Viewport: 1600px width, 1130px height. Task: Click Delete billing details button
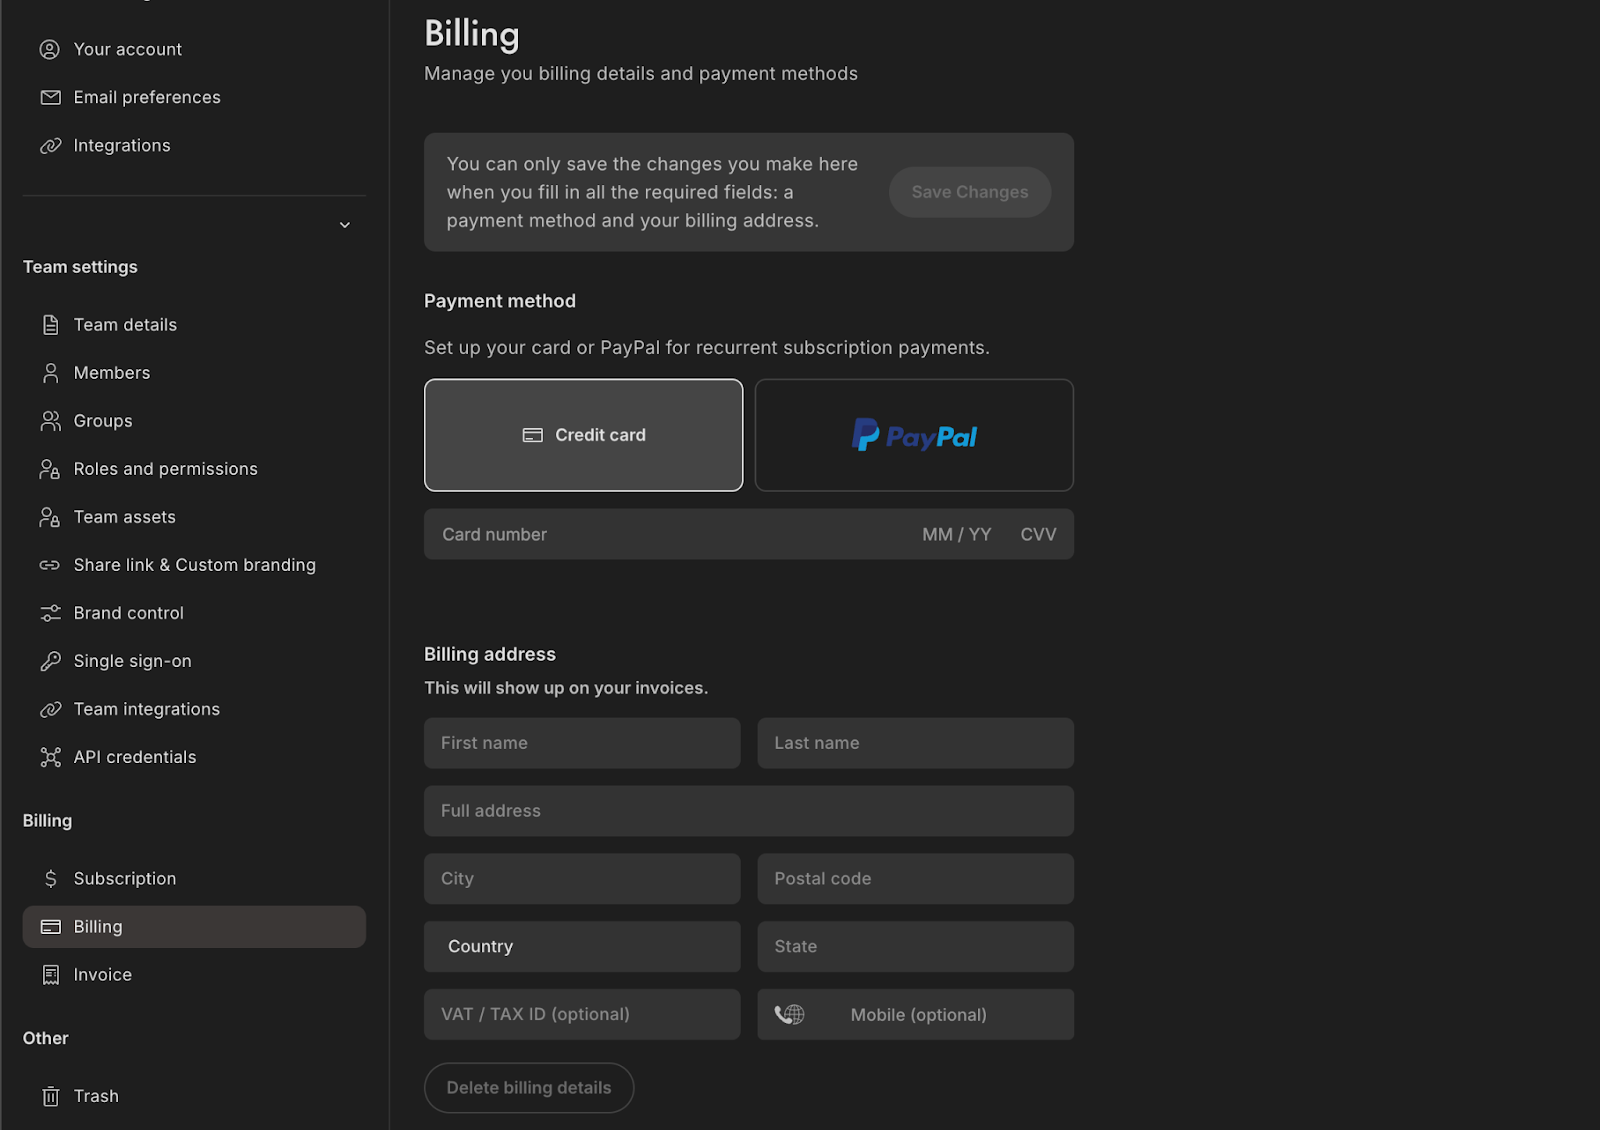[529, 1087]
